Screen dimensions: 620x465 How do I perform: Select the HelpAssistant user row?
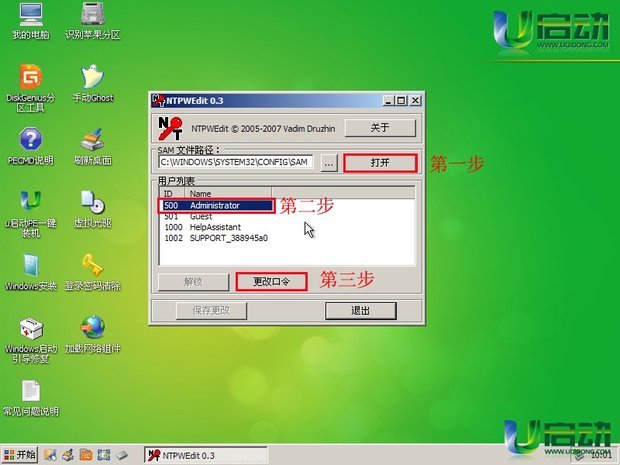click(216, 227)
